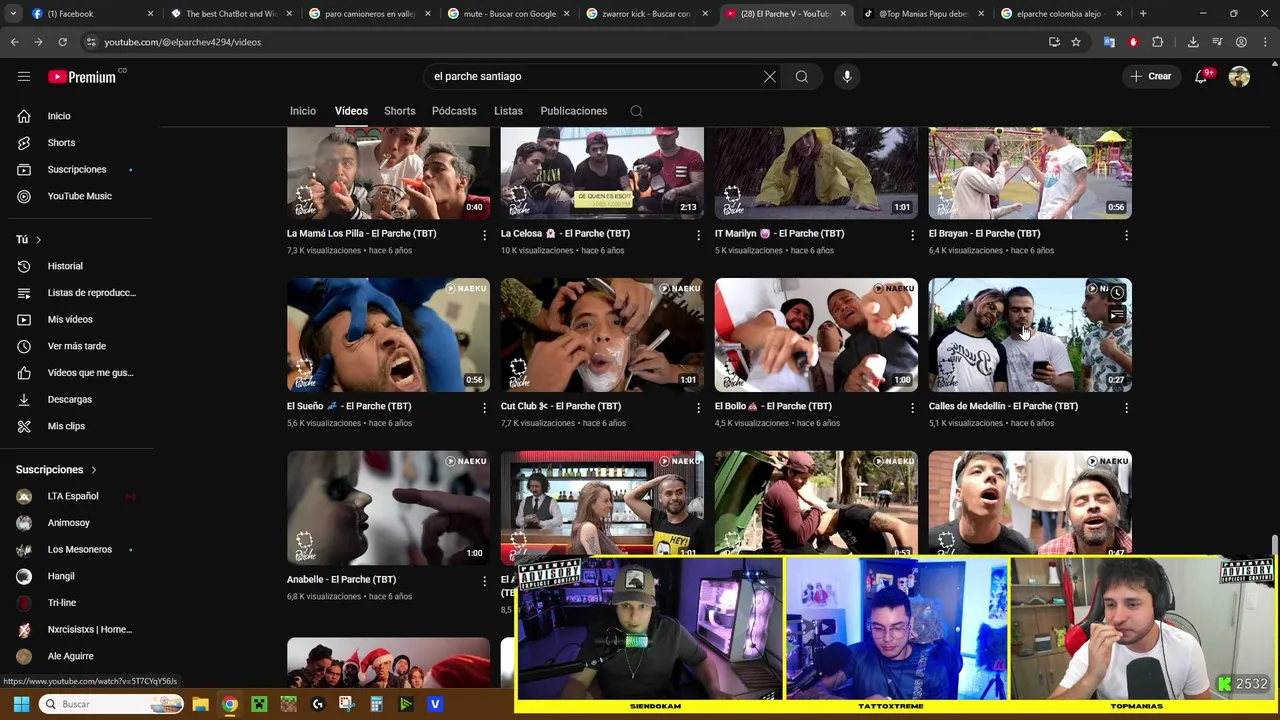Select the channel Vídeos tab

tap(351, 111)
